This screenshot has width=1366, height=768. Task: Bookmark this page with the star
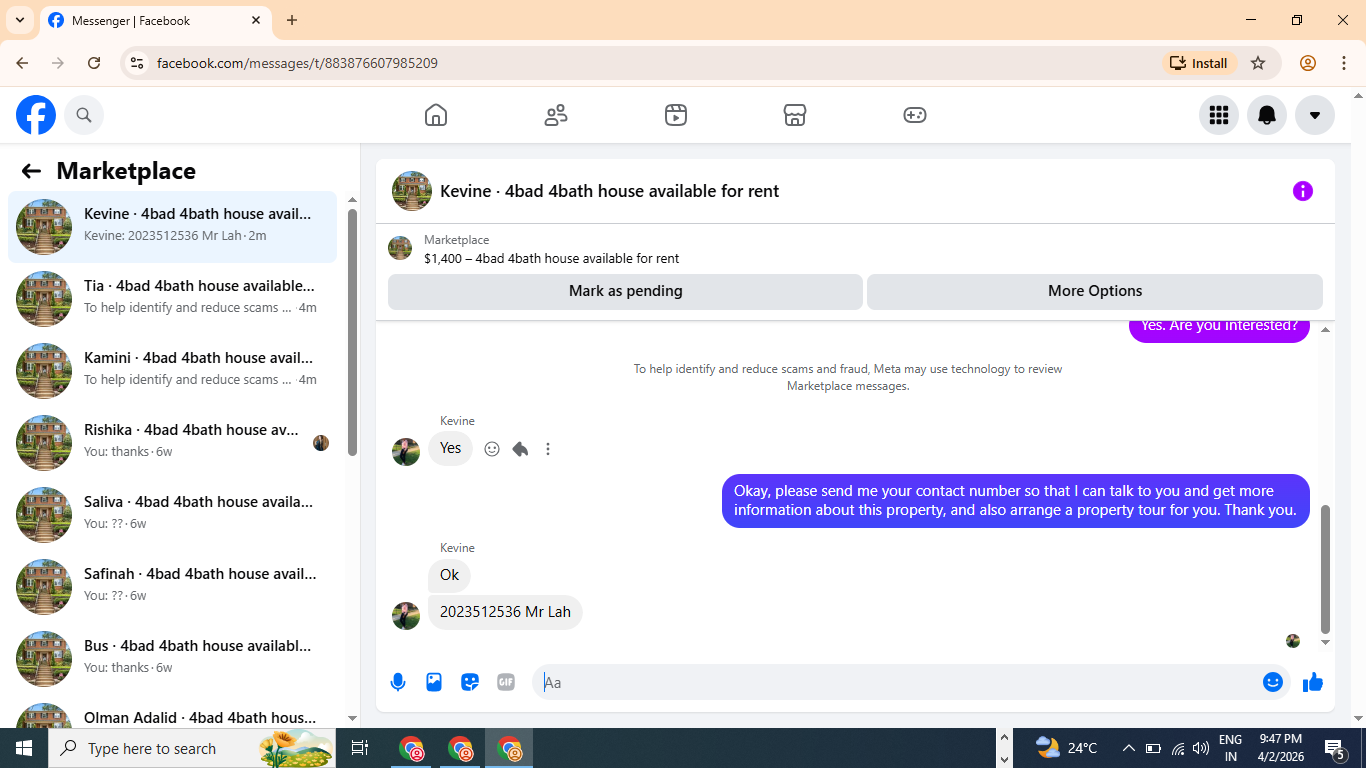(1258, 63)
